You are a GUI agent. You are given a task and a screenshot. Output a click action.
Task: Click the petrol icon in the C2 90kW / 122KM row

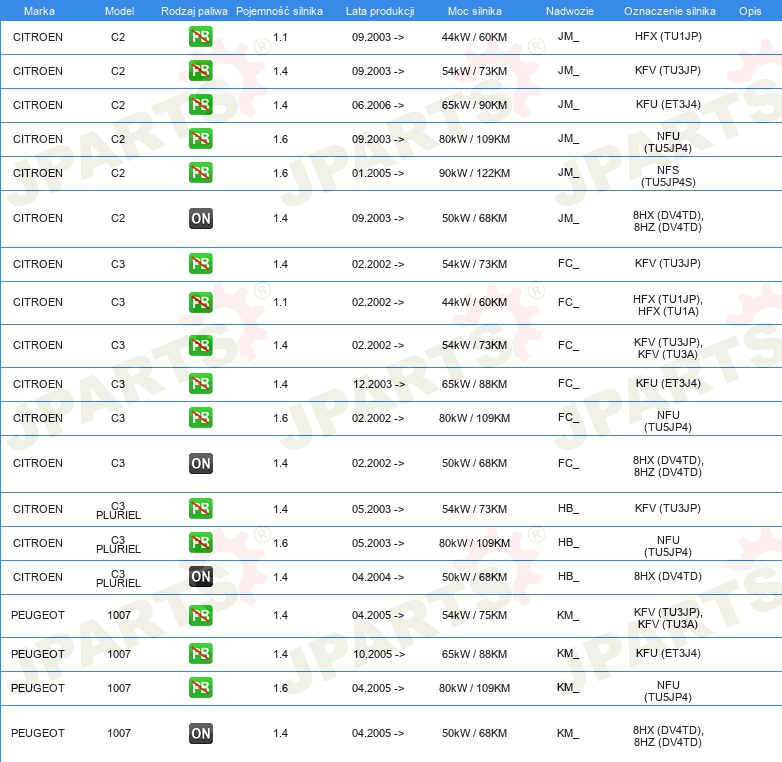click(x=200, y=173)
